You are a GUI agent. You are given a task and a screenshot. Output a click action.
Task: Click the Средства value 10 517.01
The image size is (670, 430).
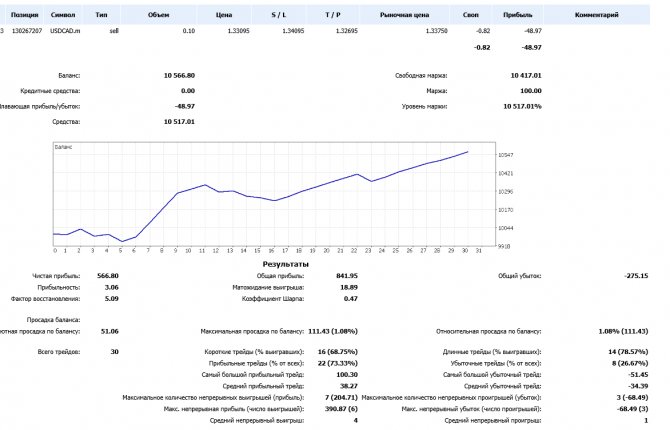(179, 122)
